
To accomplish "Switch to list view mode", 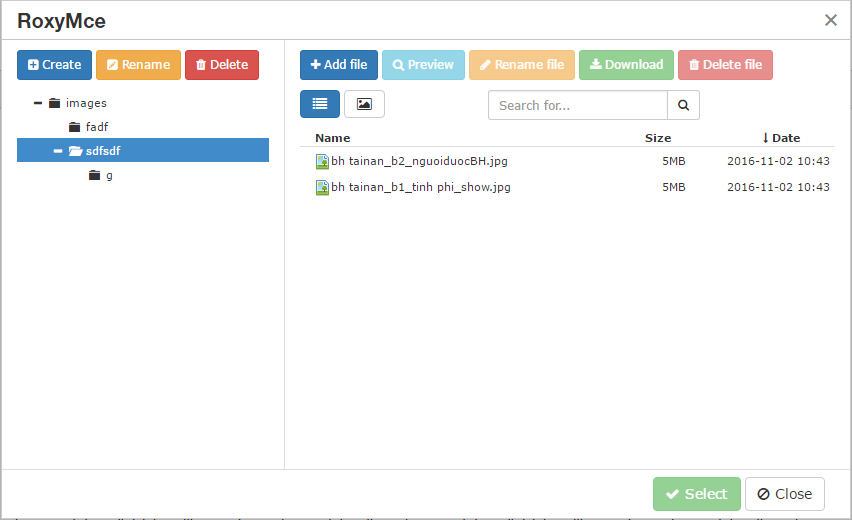I will [320, 104].
